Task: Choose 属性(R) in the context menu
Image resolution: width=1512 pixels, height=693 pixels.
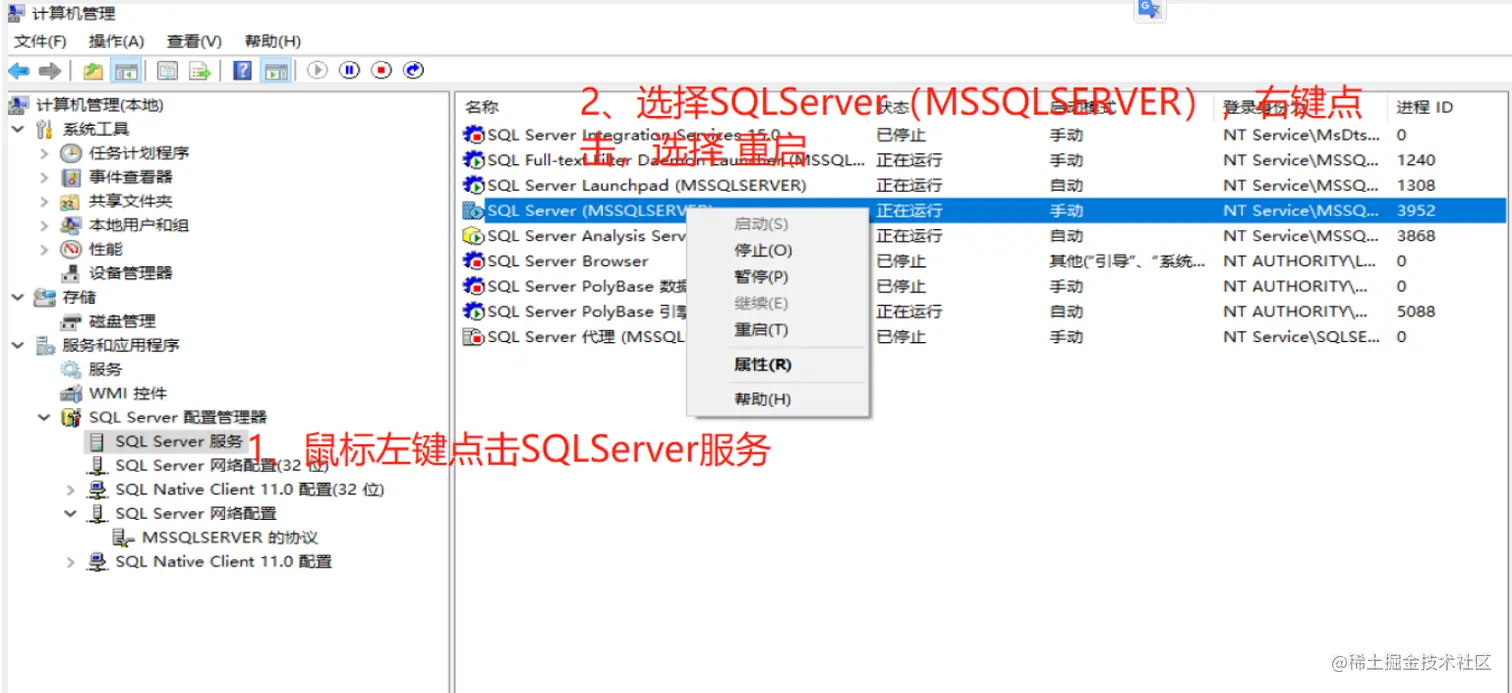Action: click(x=763, y=365)
